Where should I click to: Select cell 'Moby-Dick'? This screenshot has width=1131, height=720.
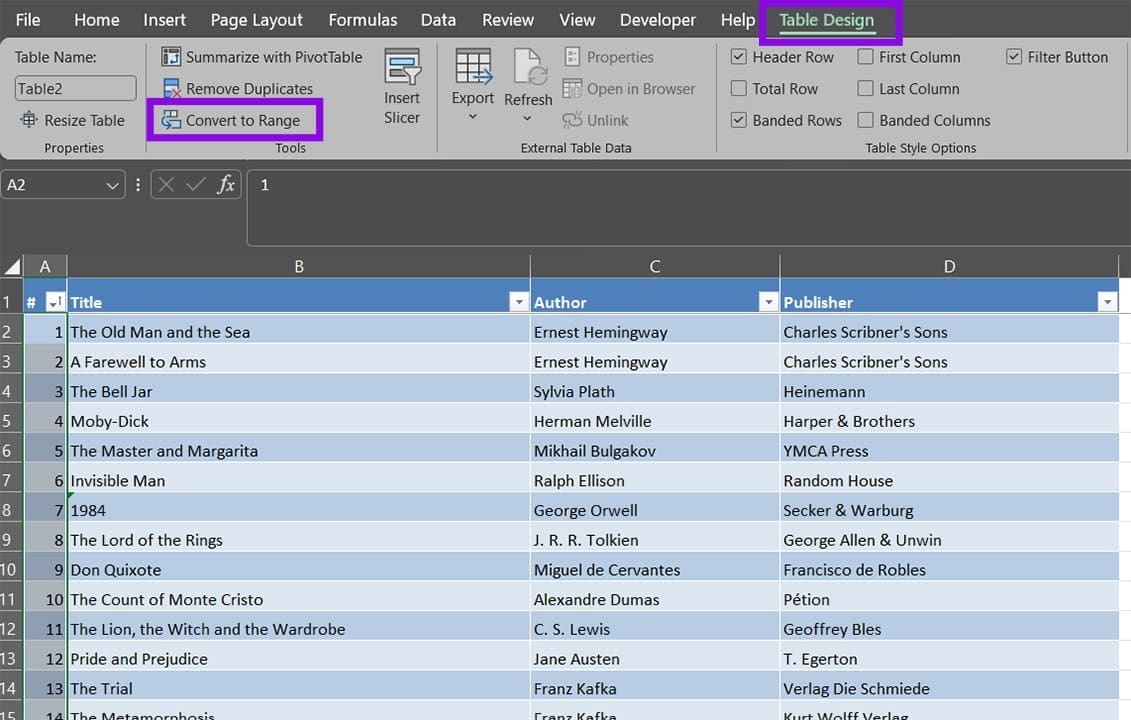(299, 421)
